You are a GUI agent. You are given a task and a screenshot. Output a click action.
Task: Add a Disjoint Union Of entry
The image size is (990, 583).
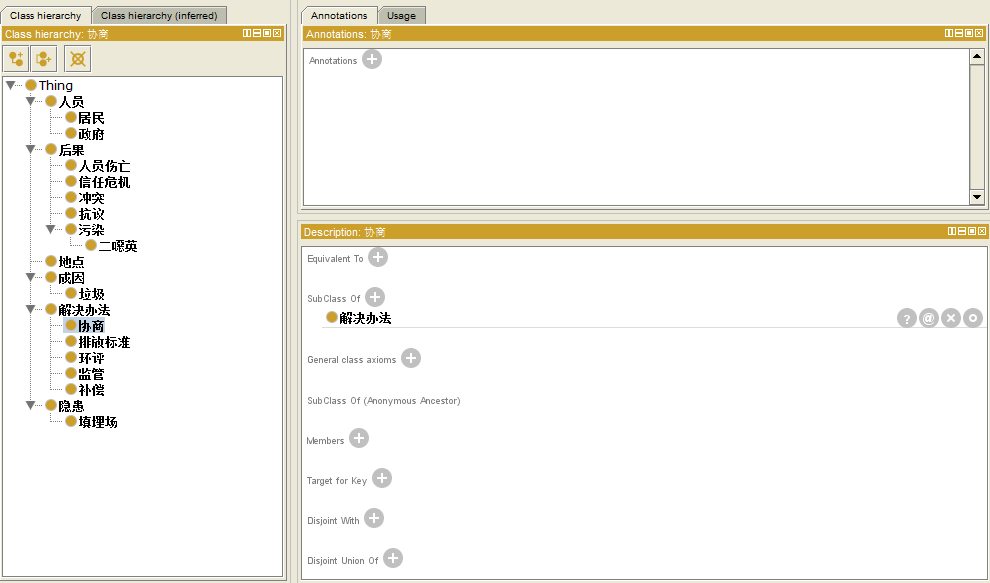[393, 558]
